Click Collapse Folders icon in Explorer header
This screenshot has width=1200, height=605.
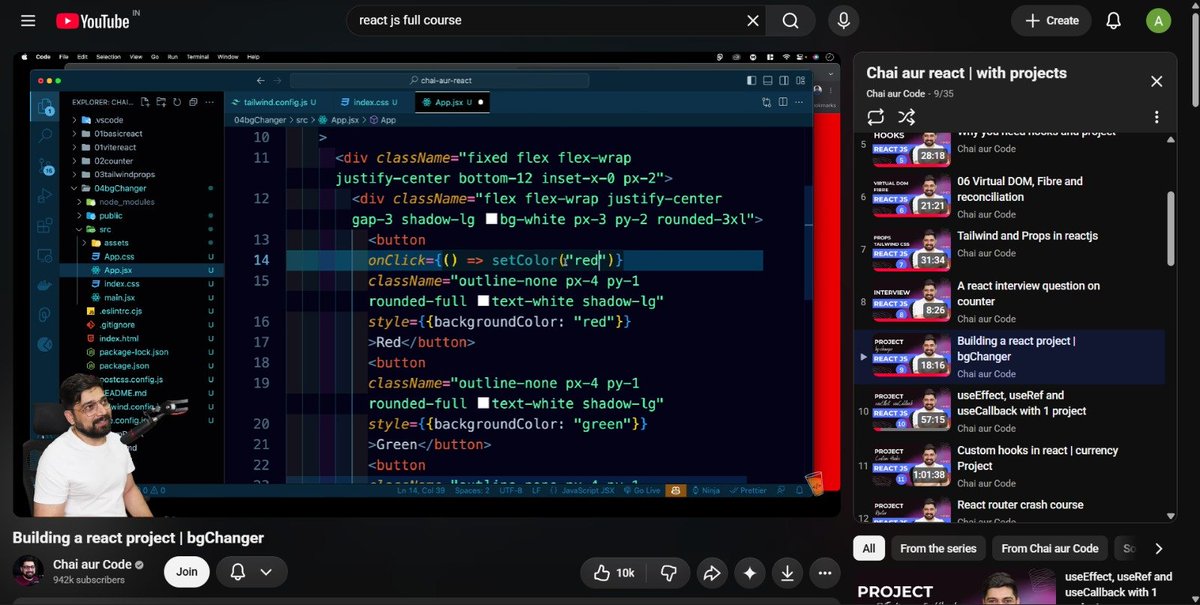pyautogui.click(x=192, y=101)
